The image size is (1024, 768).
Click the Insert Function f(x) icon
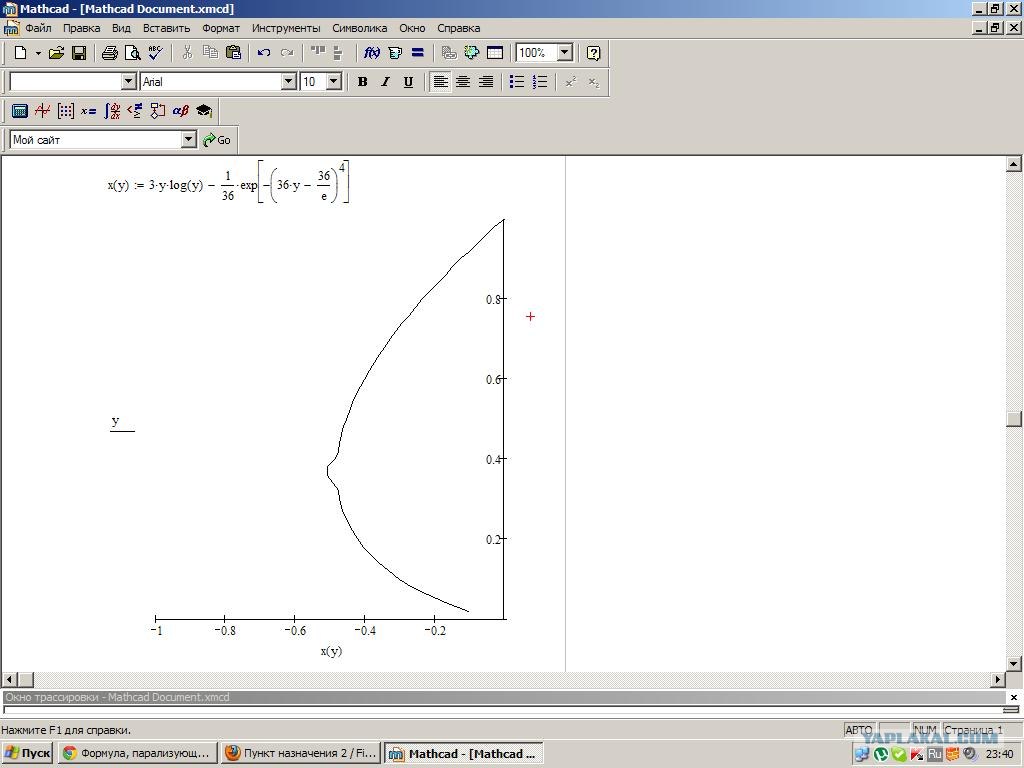(x=372, y=53)
